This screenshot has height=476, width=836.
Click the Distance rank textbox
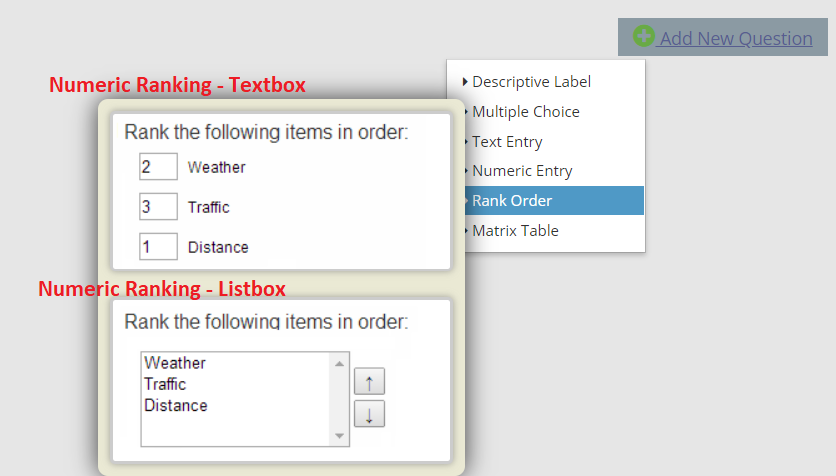(x=158, y=247)
